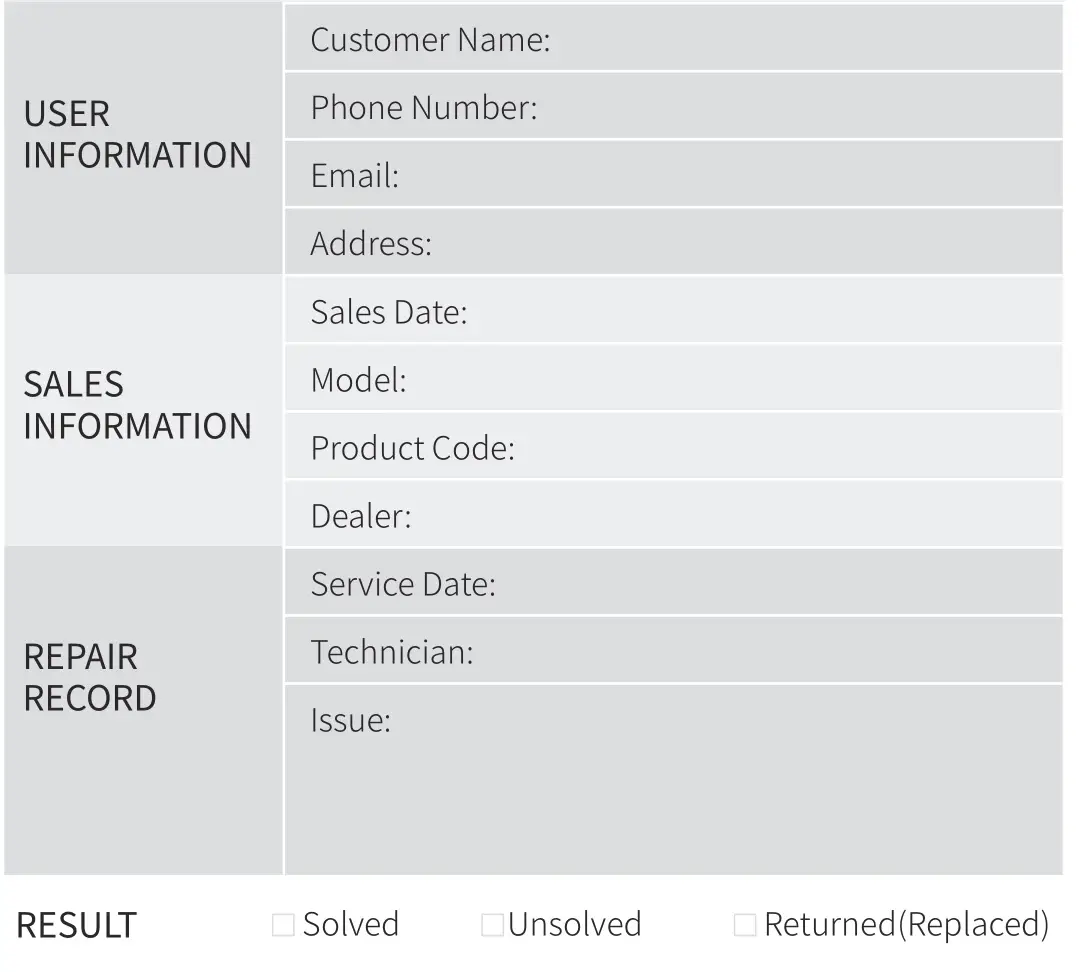Click the Solved label text
This screenshot has height=972, width=1079.
(x=351, y=925)
